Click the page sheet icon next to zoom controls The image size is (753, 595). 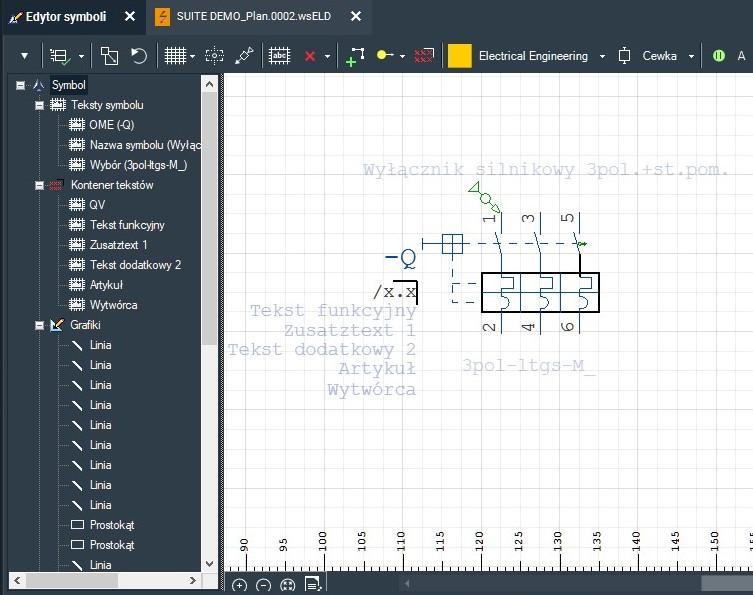pos(313,584)
